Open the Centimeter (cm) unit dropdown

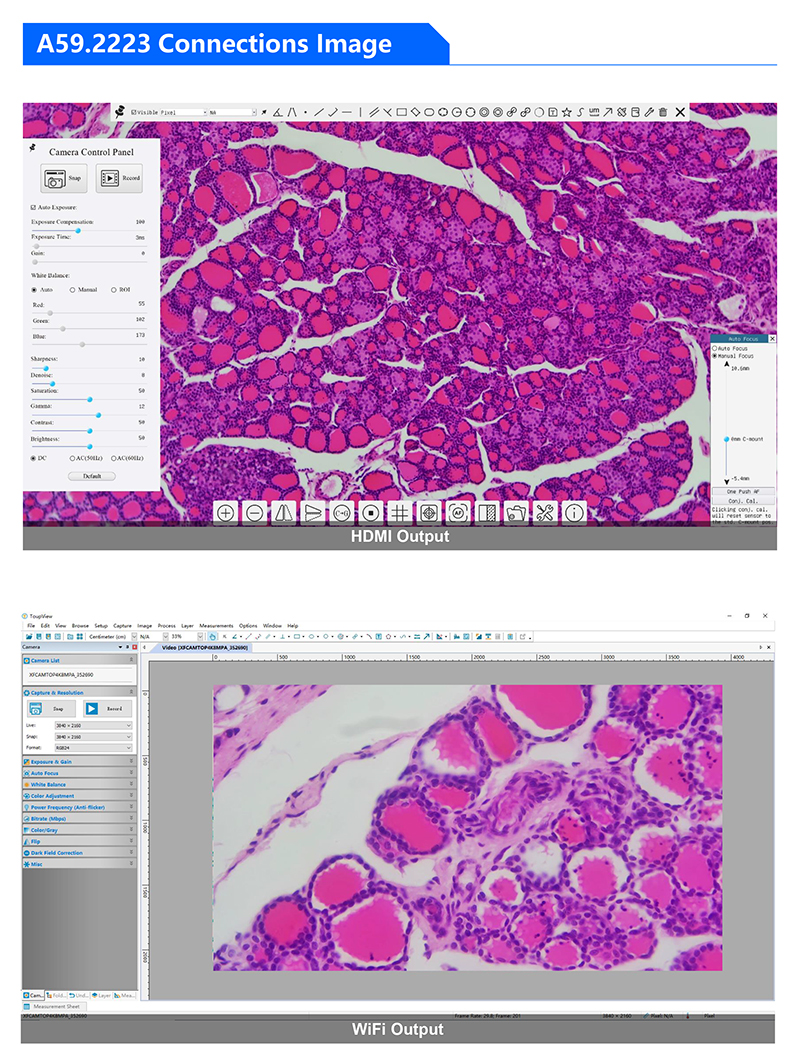pyautogui.click(x=108, y=636)
